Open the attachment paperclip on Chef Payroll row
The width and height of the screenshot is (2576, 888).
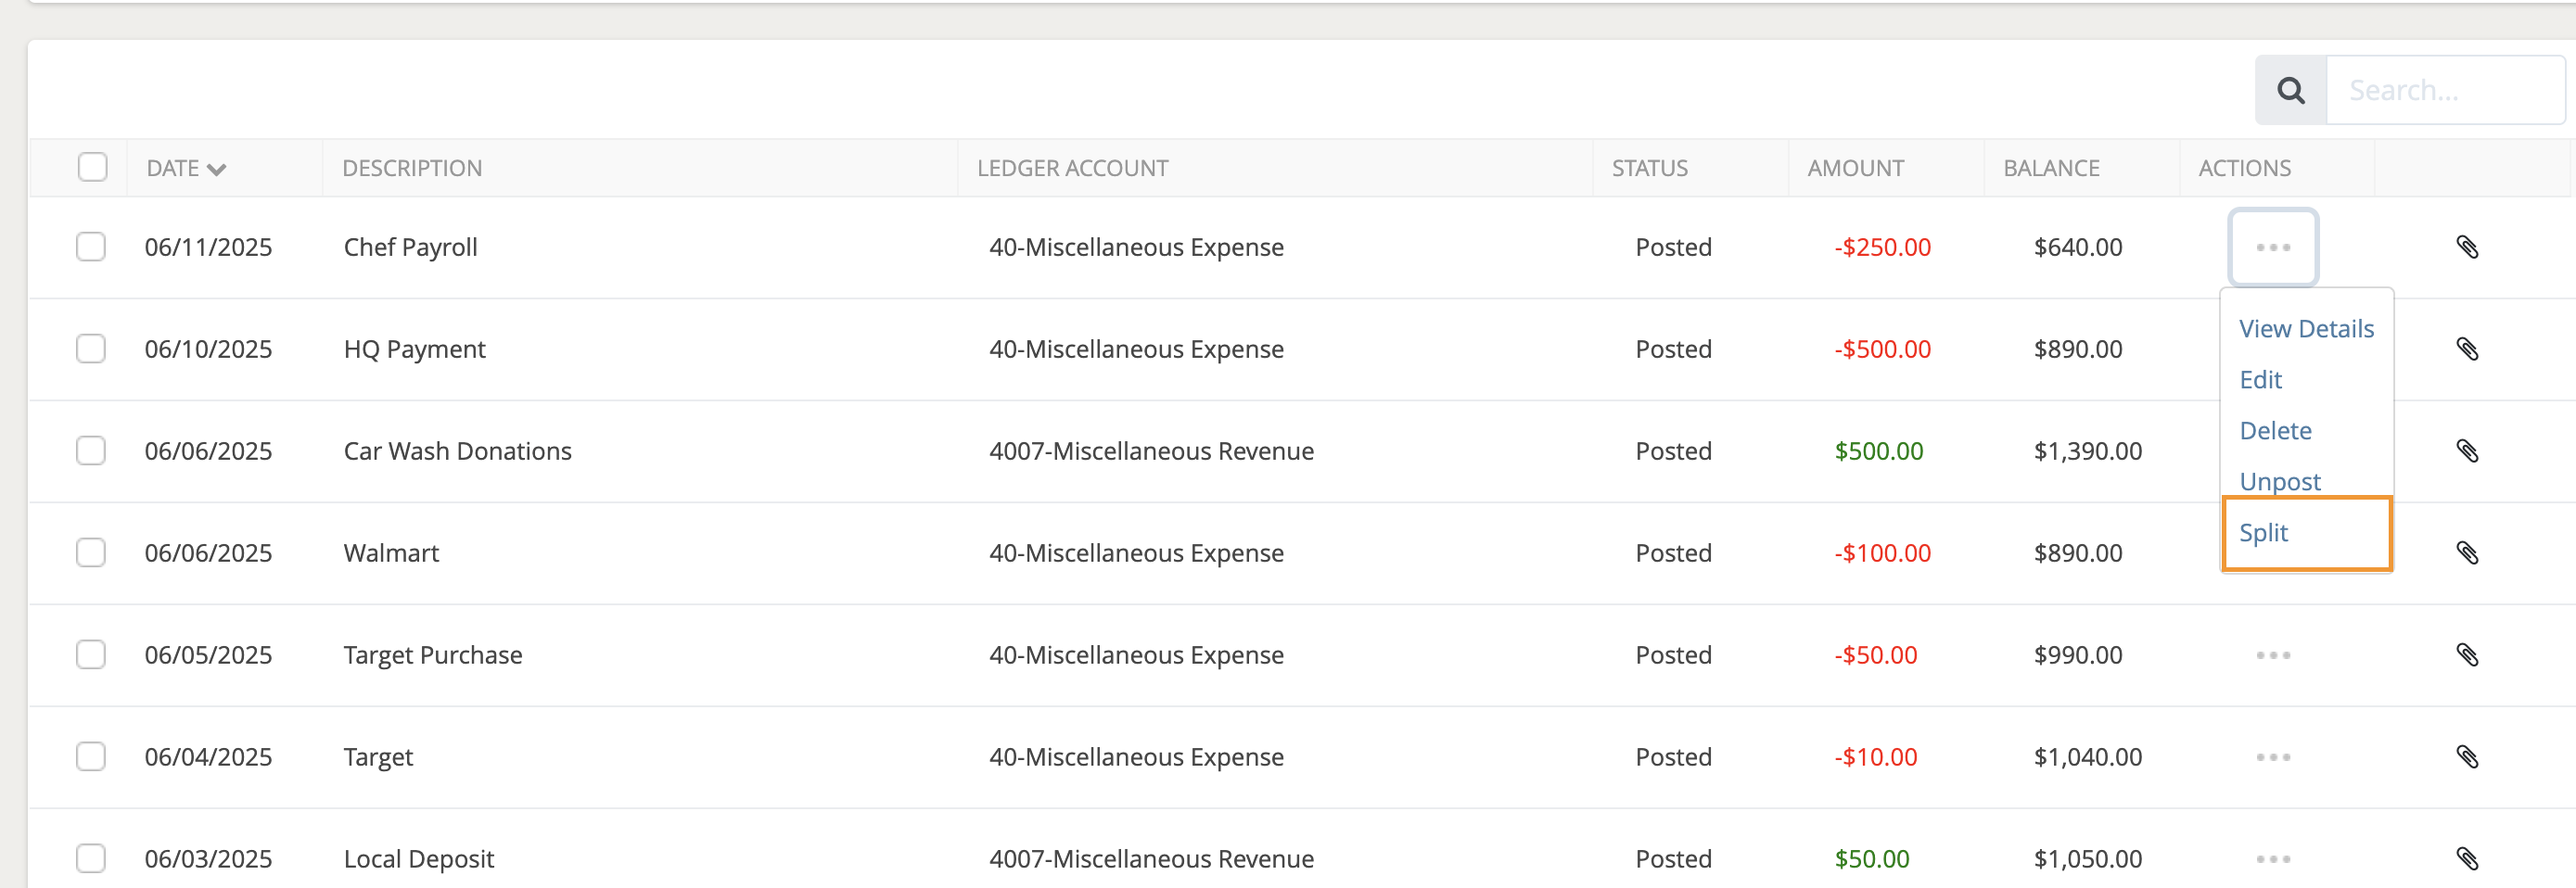point(2471,247)
